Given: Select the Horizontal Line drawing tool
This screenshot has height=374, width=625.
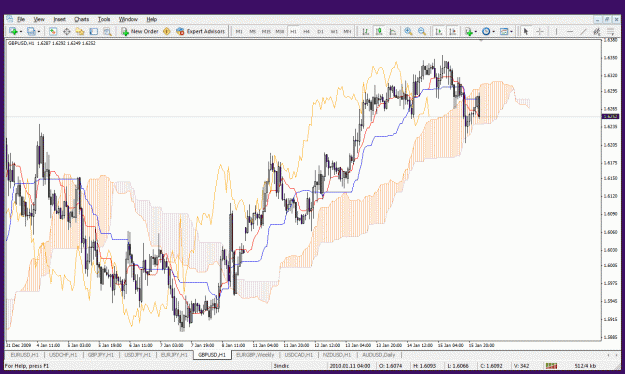Looking at the screenshot, I should click(x=570, y=31).
